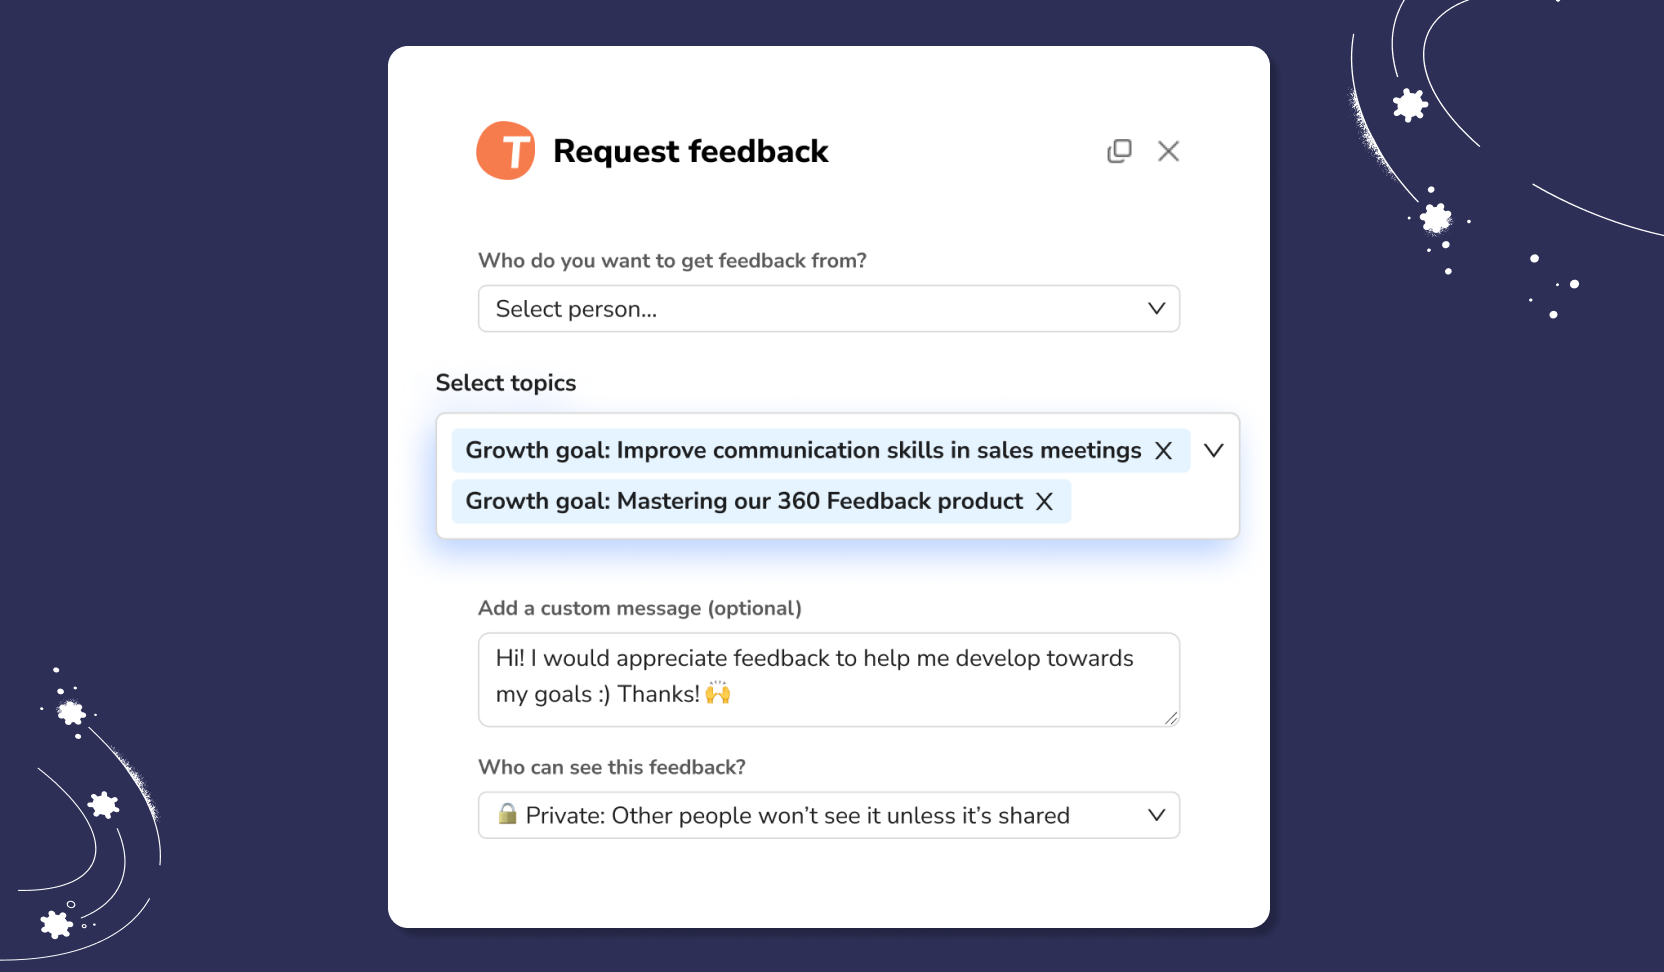The width and height of the screenshot is (1664, 972).
Task: Open the Select person dropdown
Action: 828,308
